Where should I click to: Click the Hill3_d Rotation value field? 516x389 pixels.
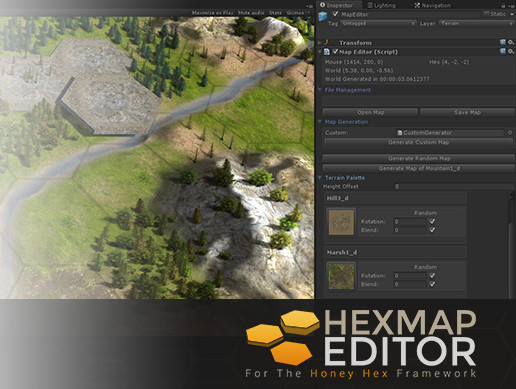click(410, 221)
